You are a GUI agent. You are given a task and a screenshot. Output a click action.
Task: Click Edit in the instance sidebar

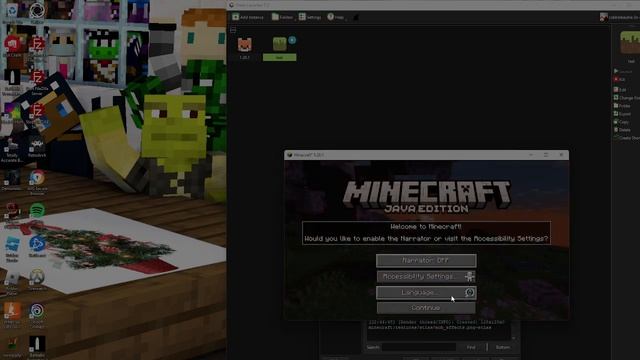tap(620, 90)
